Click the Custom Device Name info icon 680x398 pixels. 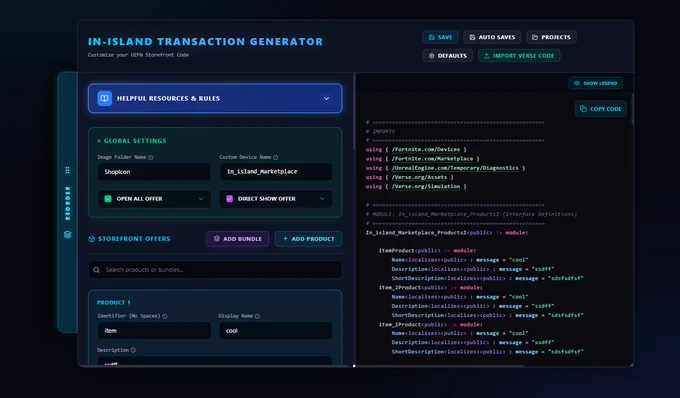(275, 157)
